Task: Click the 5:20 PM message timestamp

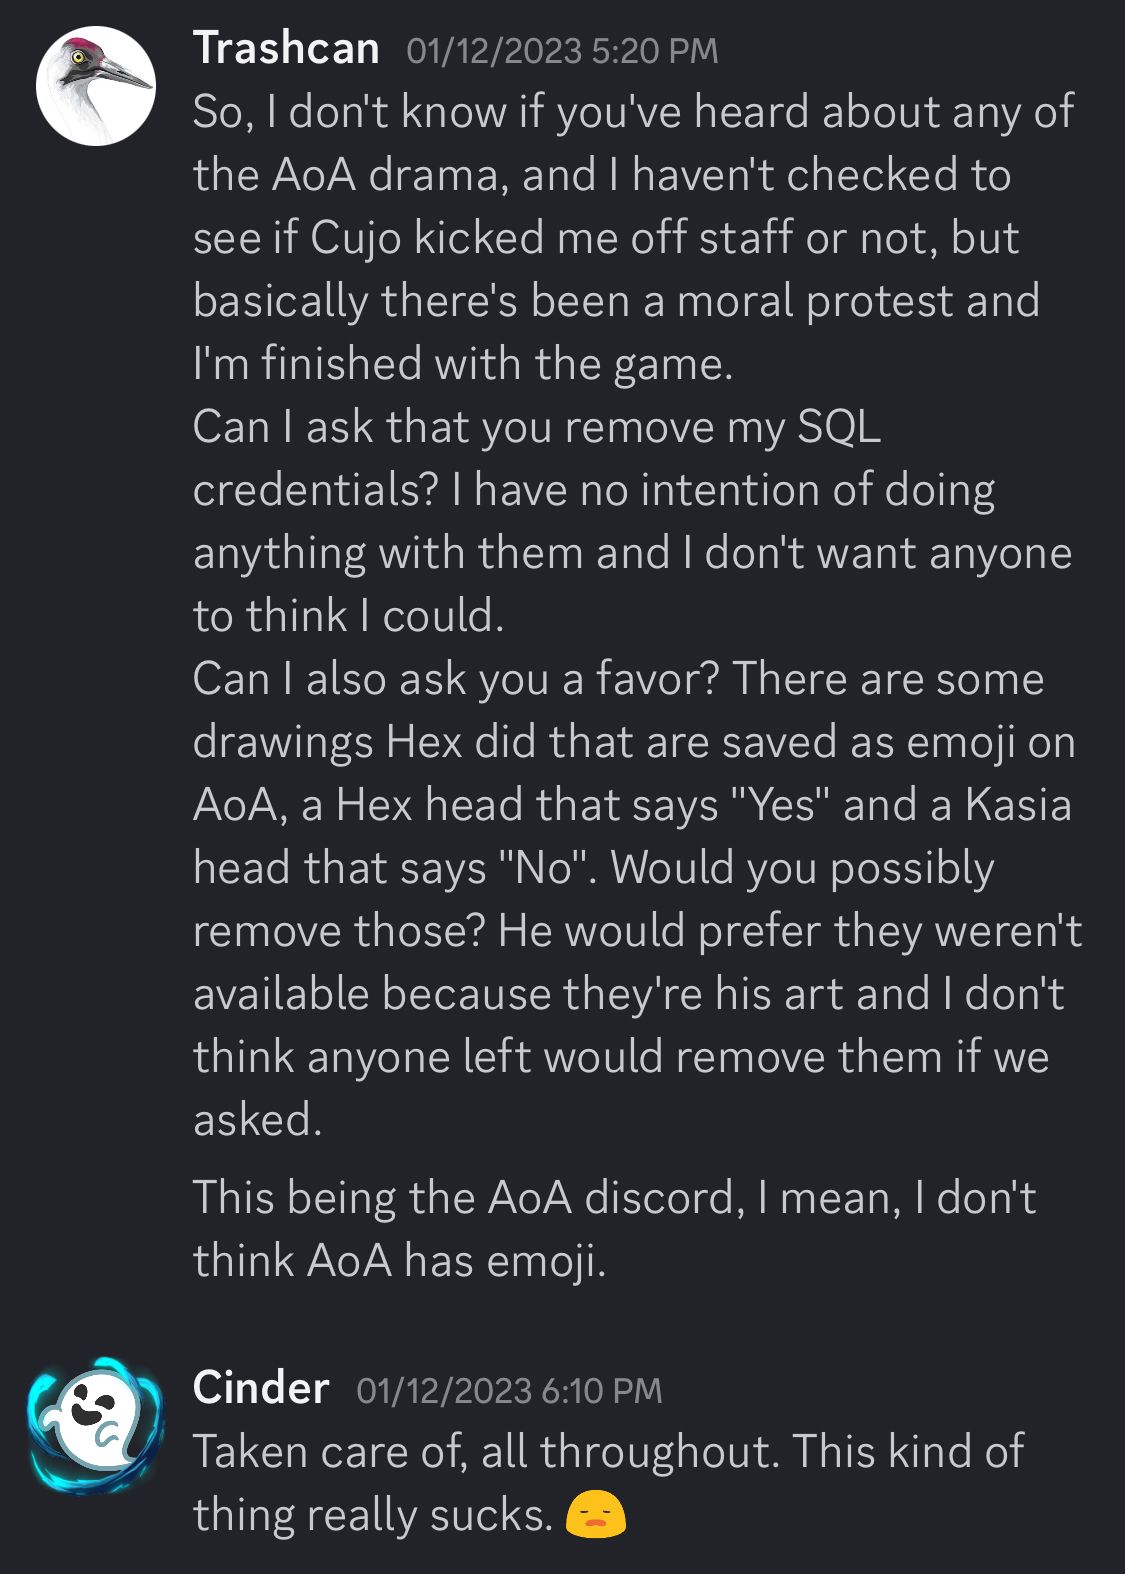Action: (562, 51)
